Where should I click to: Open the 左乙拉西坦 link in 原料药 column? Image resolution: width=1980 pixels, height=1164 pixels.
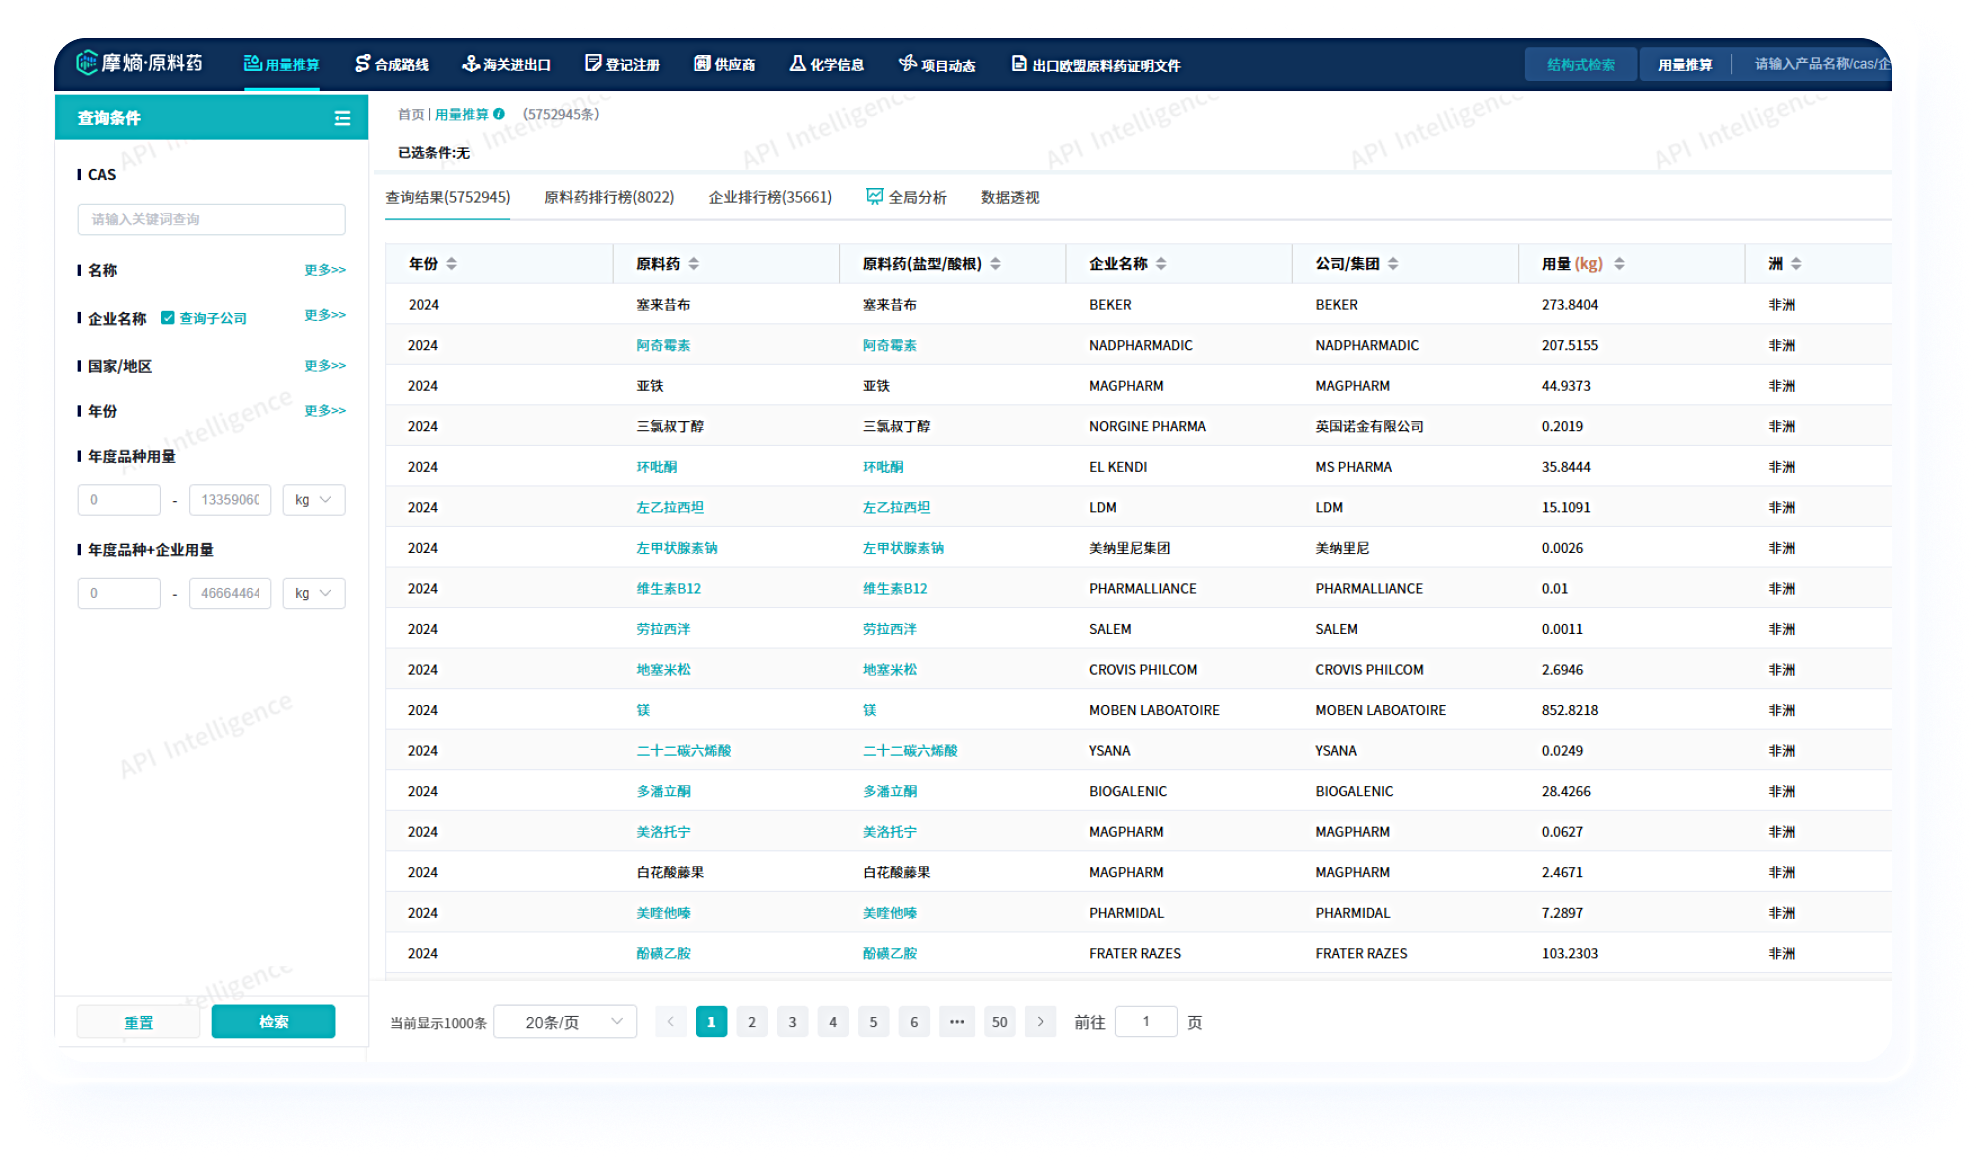(x=670, y=508)
